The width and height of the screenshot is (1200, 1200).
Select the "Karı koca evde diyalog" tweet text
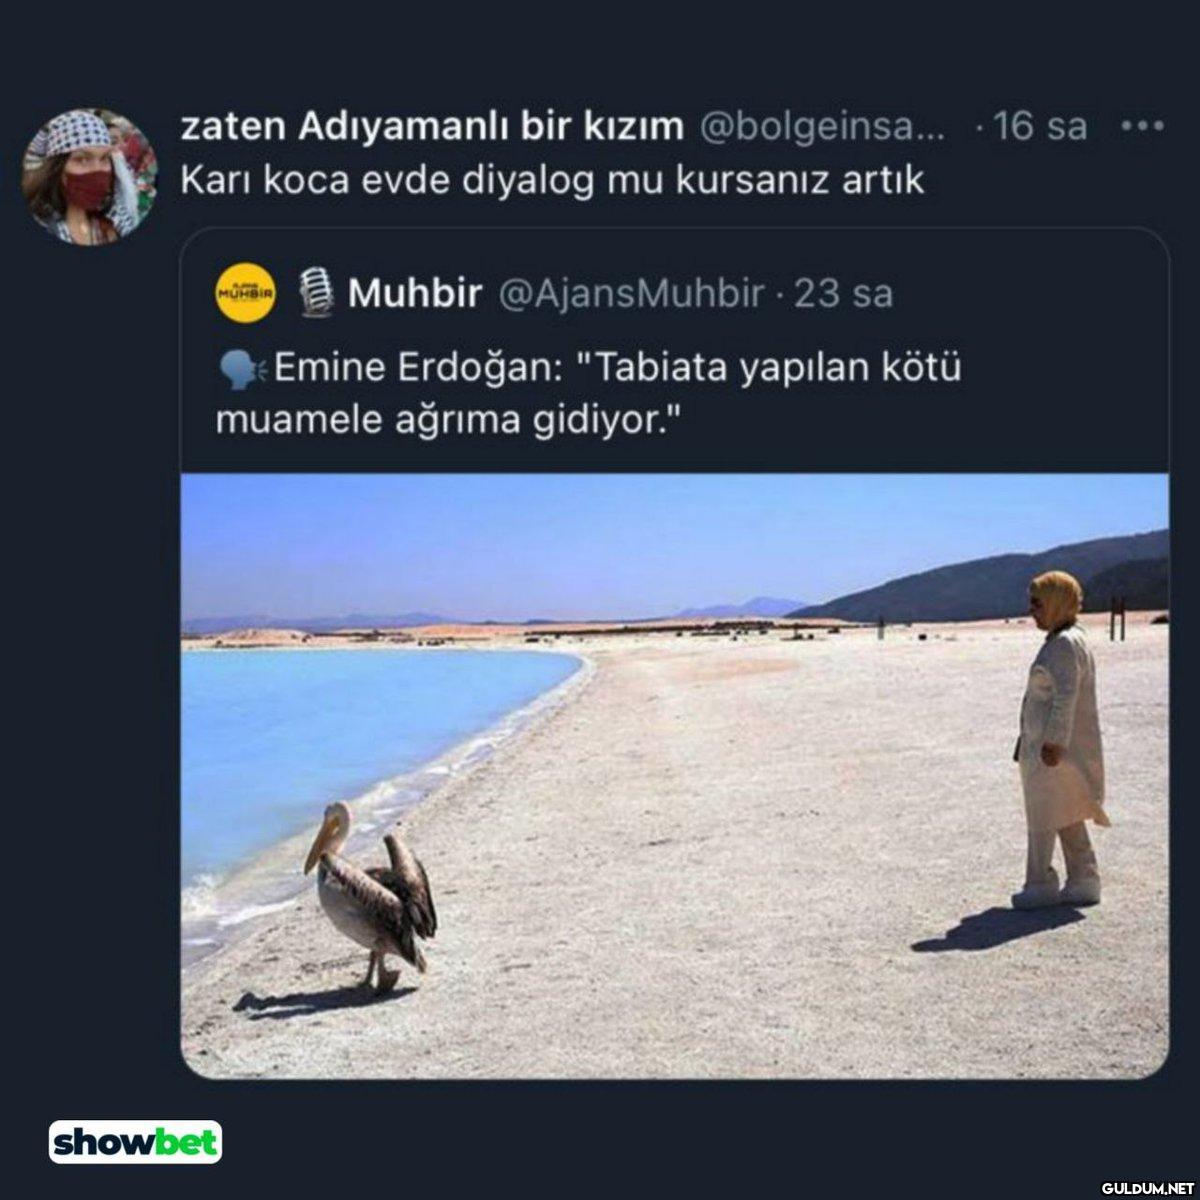coord(552,181)
